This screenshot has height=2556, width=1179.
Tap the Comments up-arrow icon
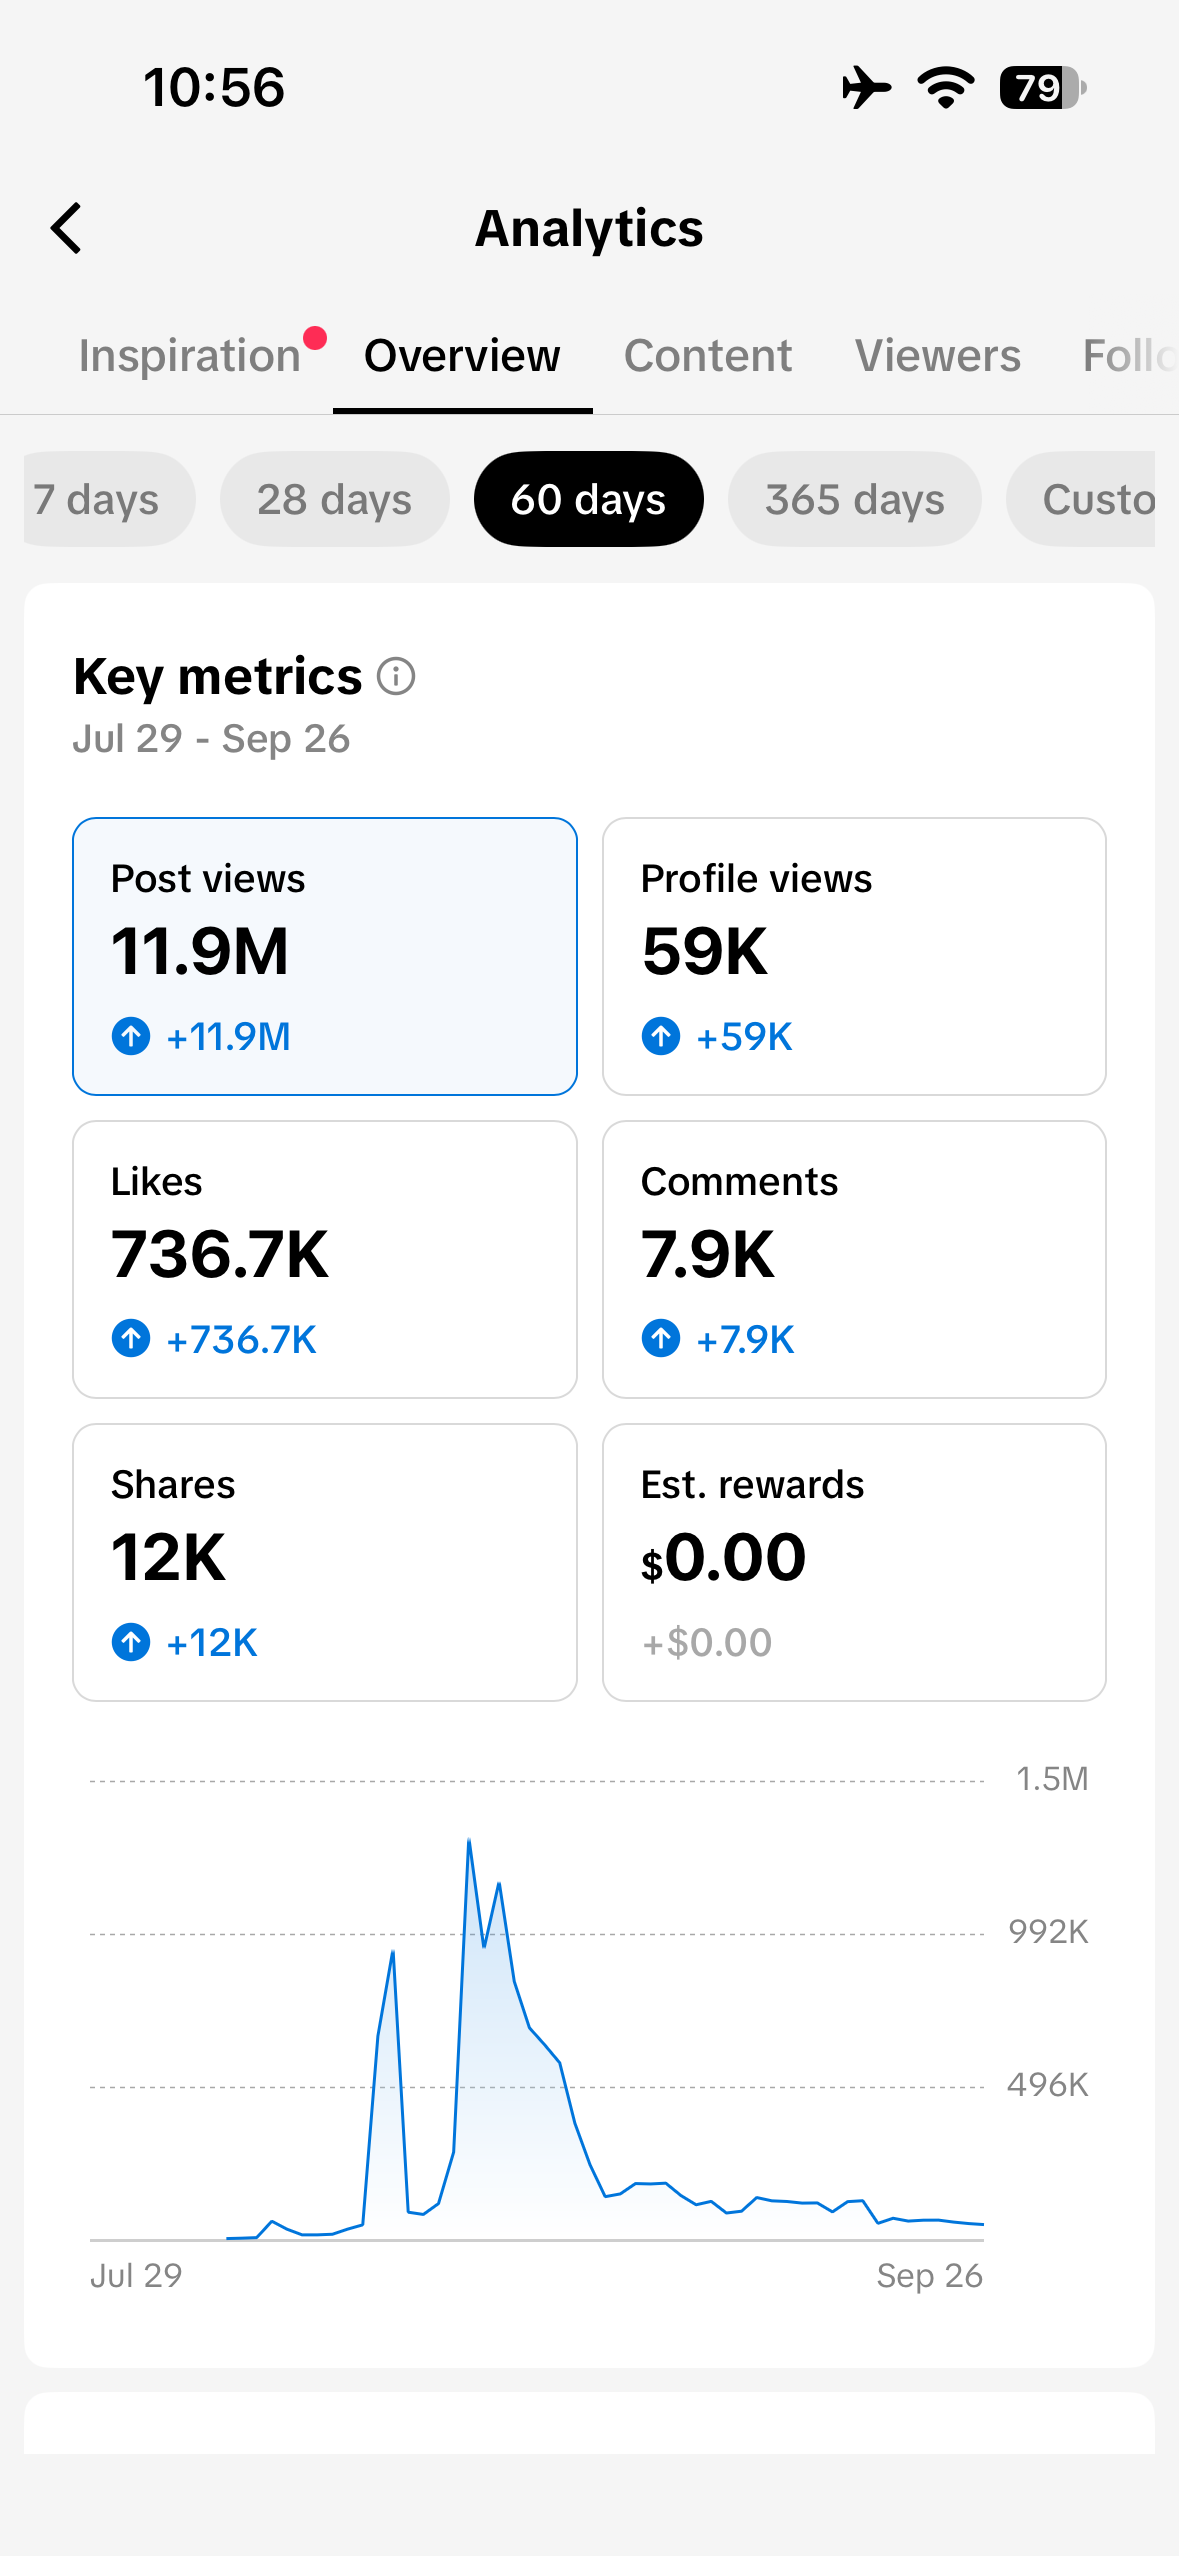click(x=661, y=1338)
